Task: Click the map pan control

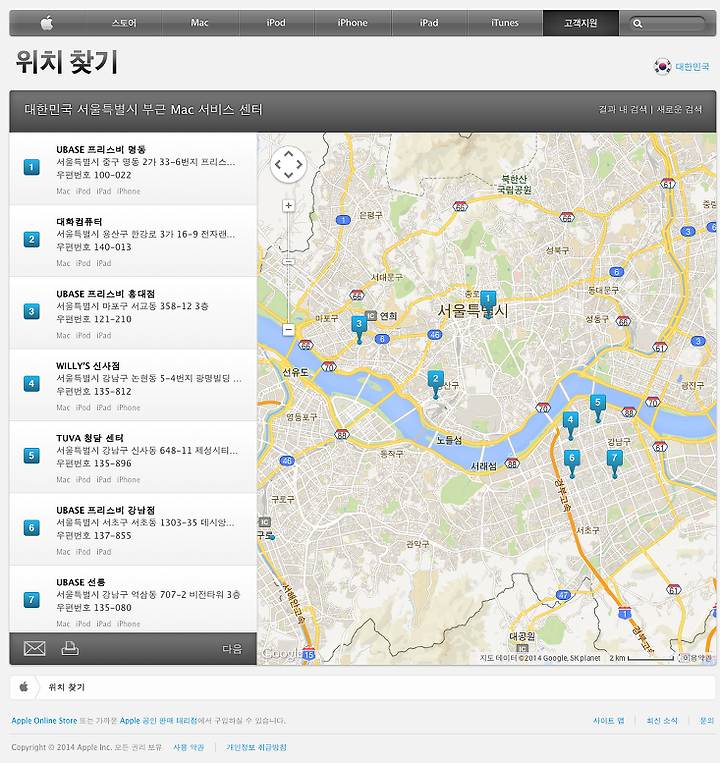Action: click(288, 164)
